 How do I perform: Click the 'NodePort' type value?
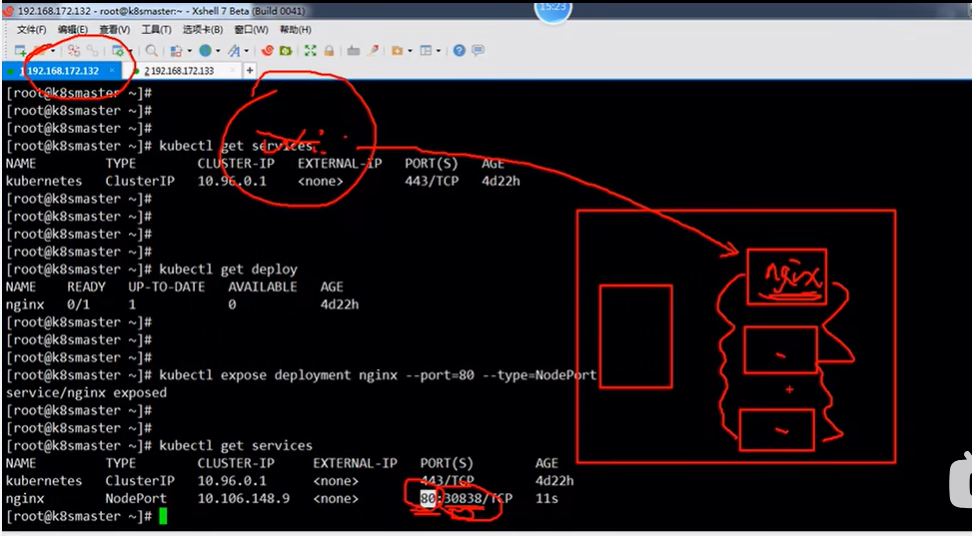click(136, 498)
